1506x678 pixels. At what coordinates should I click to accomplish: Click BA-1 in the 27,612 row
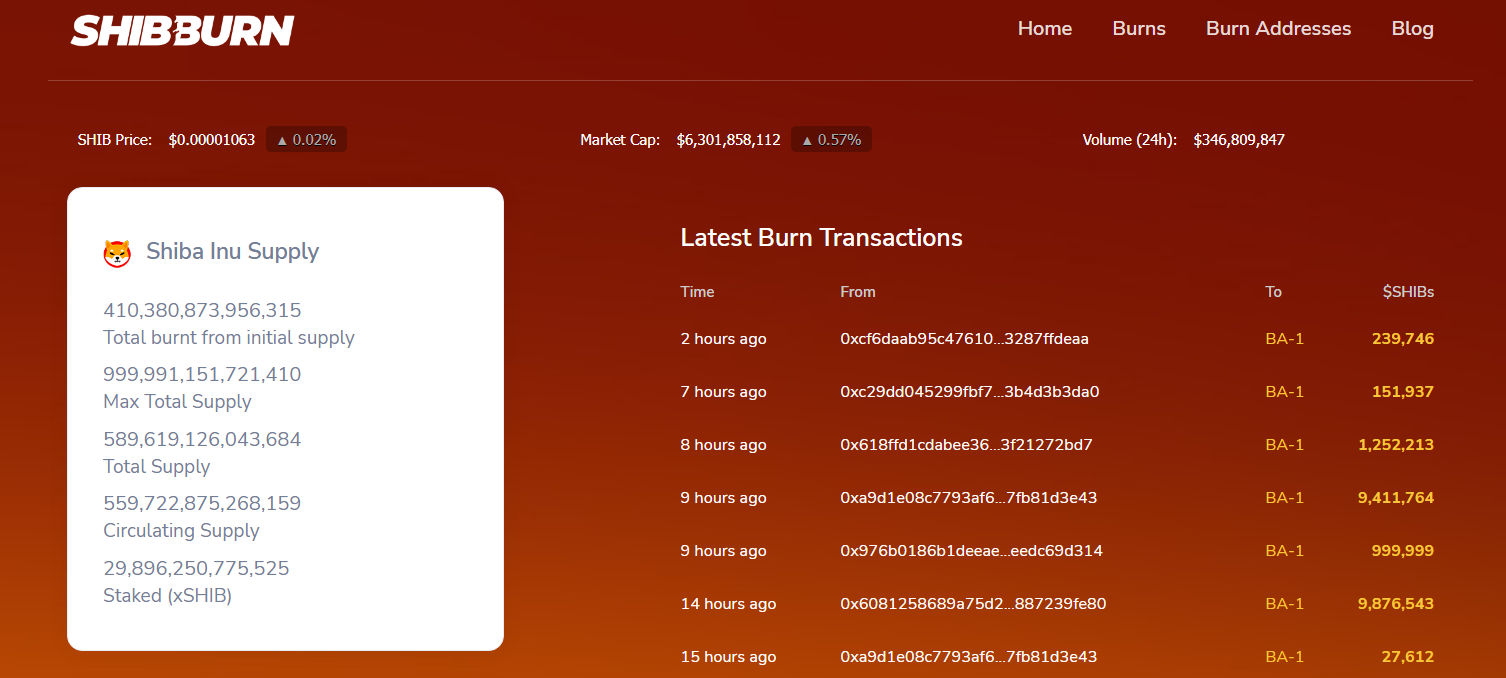[x=1284, y=657]
